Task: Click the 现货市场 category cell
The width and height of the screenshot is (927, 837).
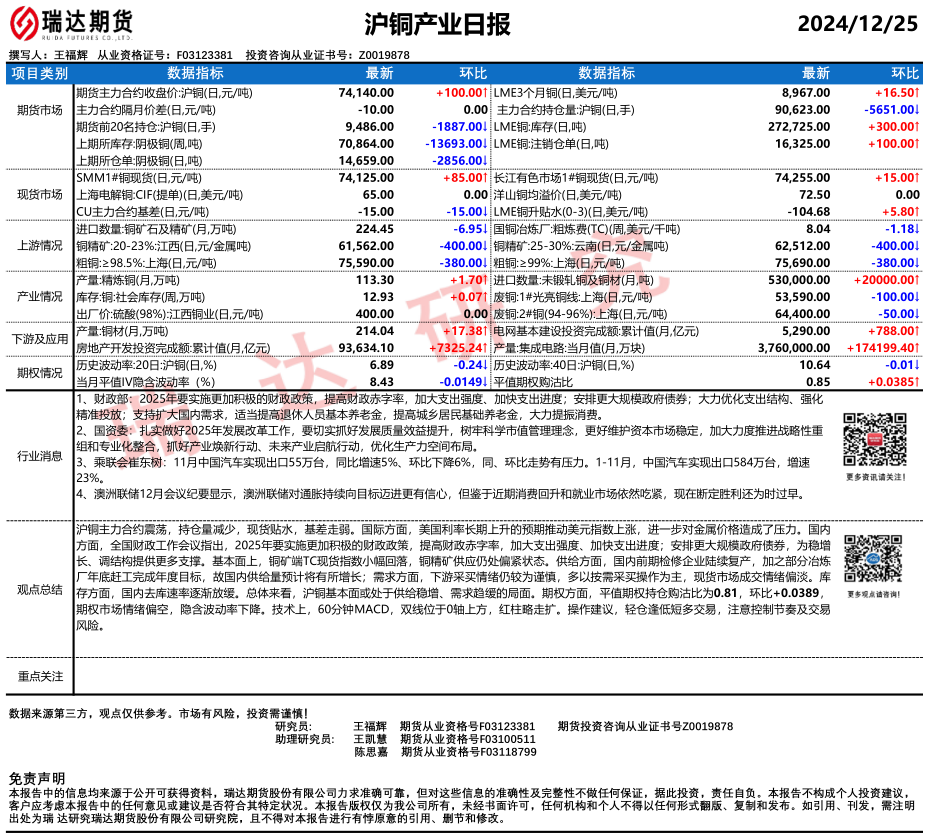Action: click(40, 194)
